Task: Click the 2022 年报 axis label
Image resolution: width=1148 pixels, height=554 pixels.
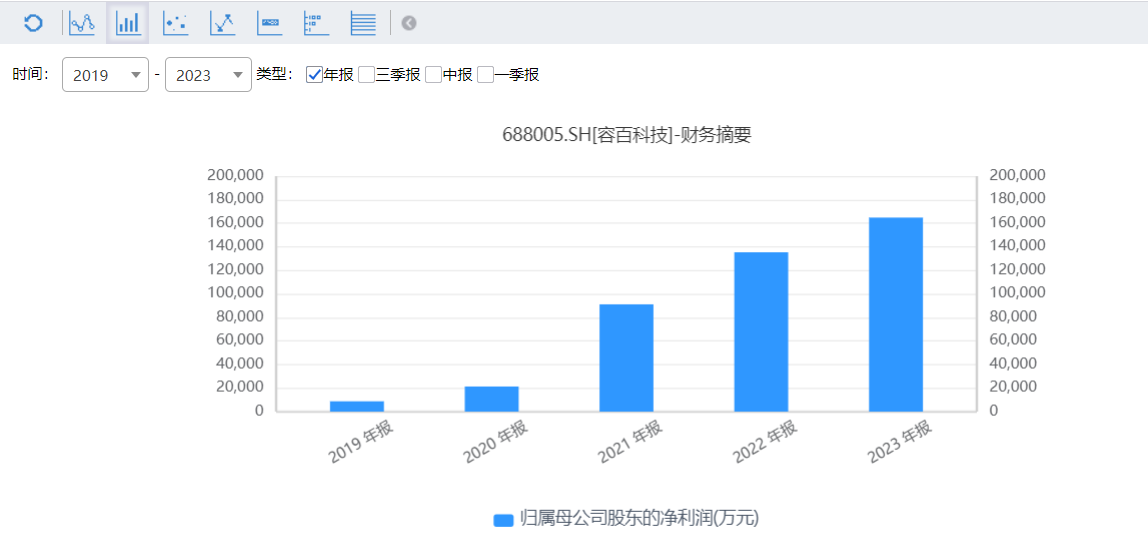Action: pyautogui.click(x=765, y=442)
